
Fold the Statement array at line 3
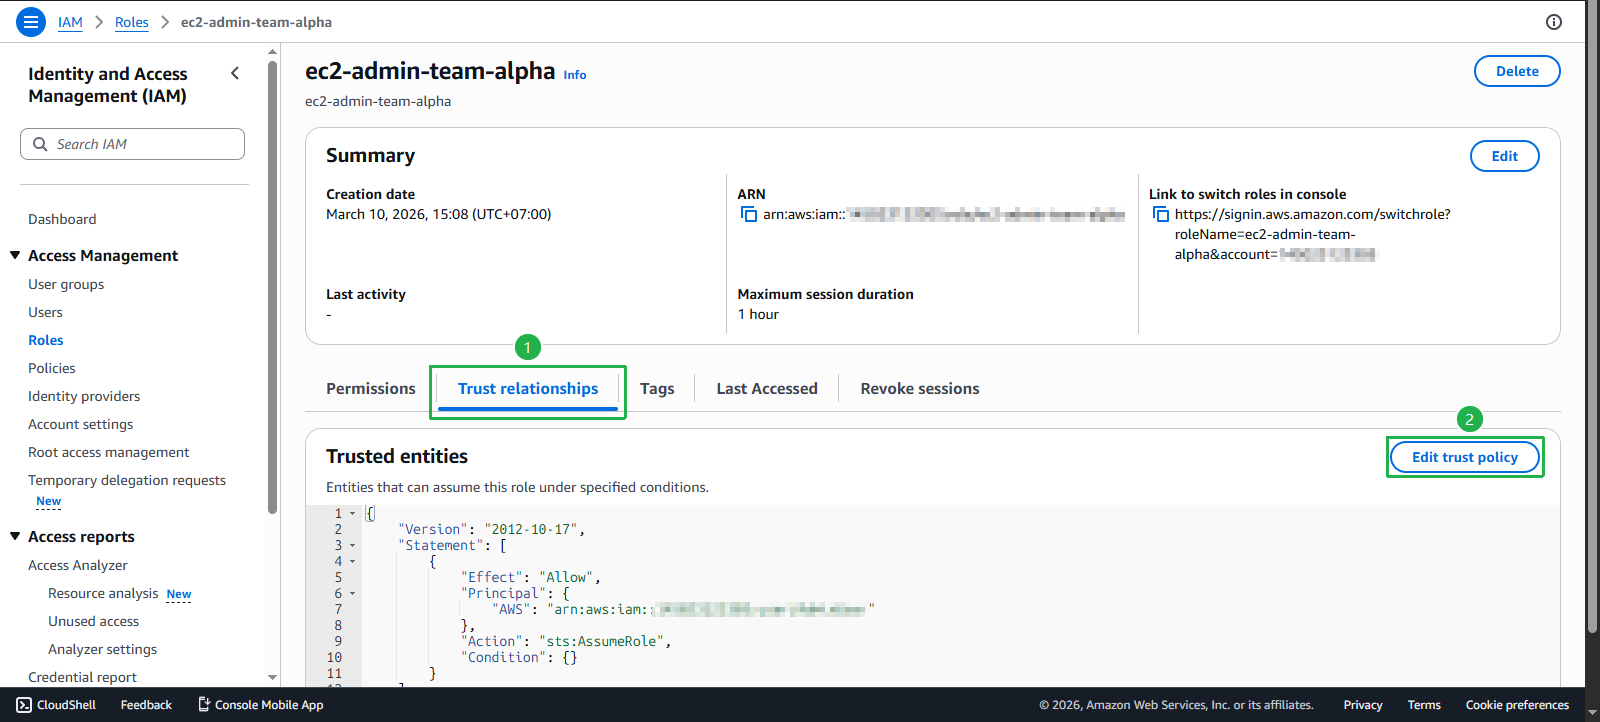pyautogui.click(x=352, y=545)
